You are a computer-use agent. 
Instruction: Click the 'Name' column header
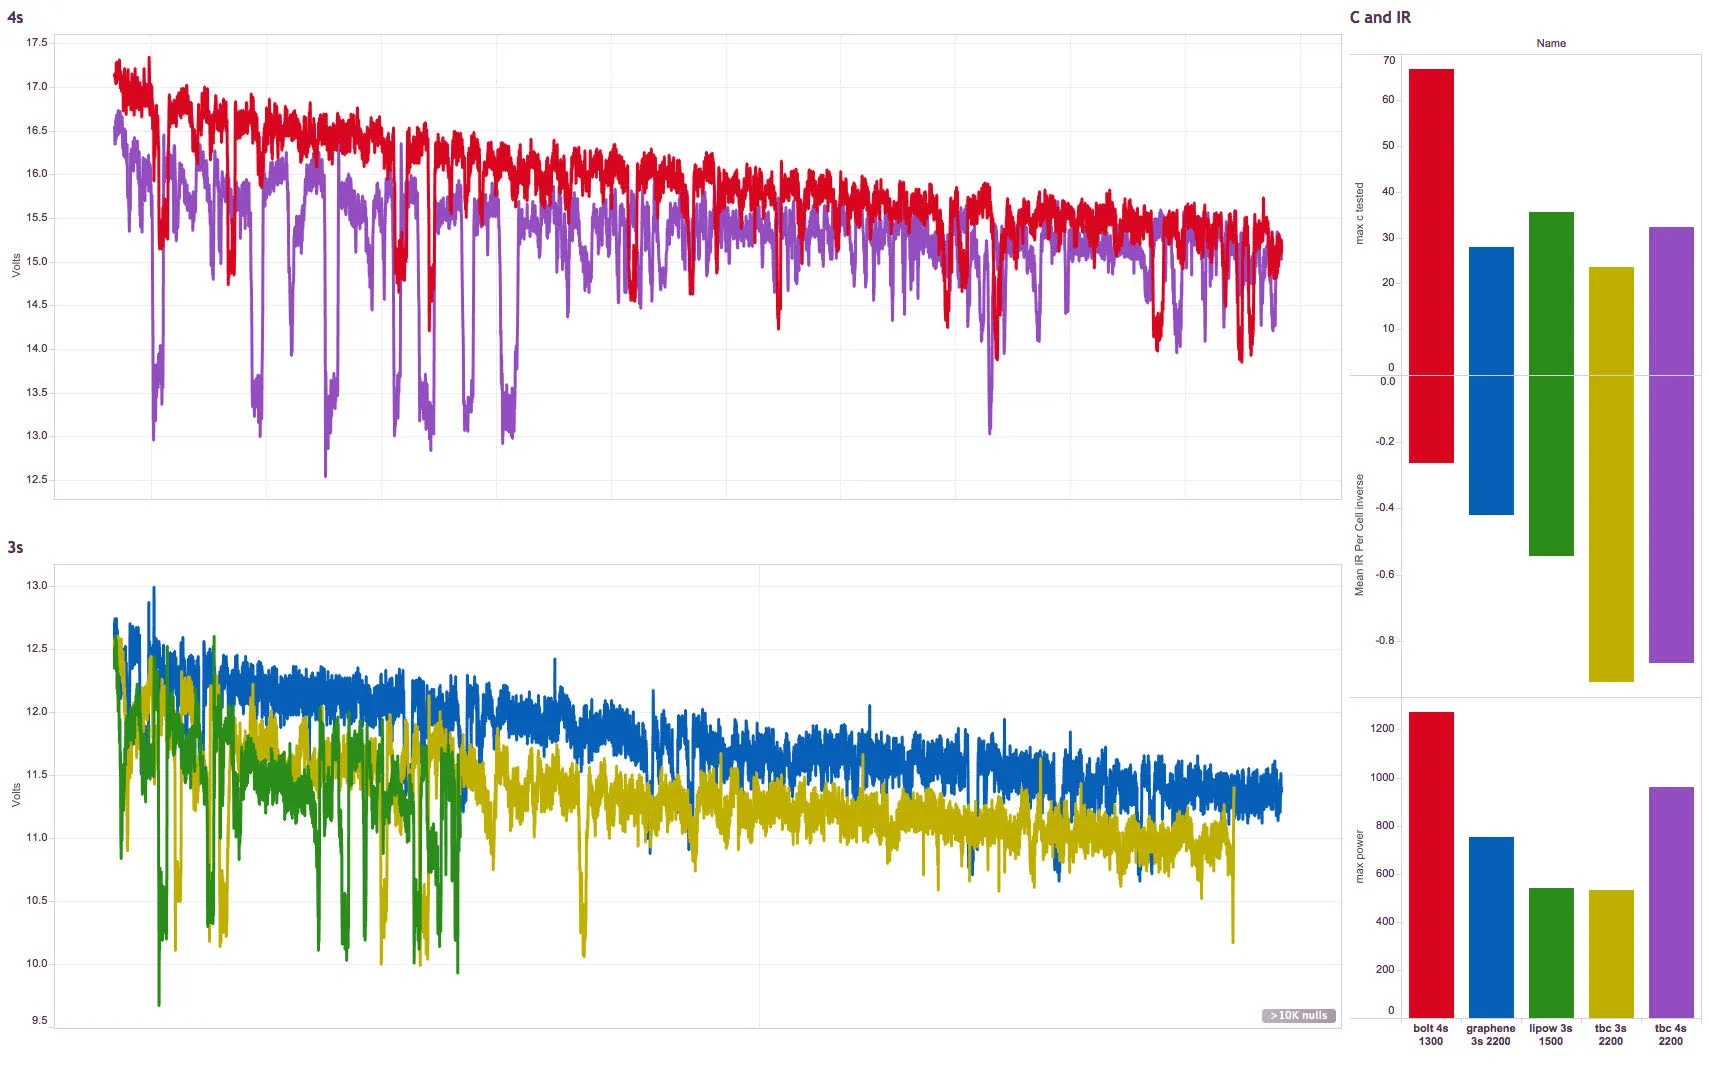coord(1550,43)
